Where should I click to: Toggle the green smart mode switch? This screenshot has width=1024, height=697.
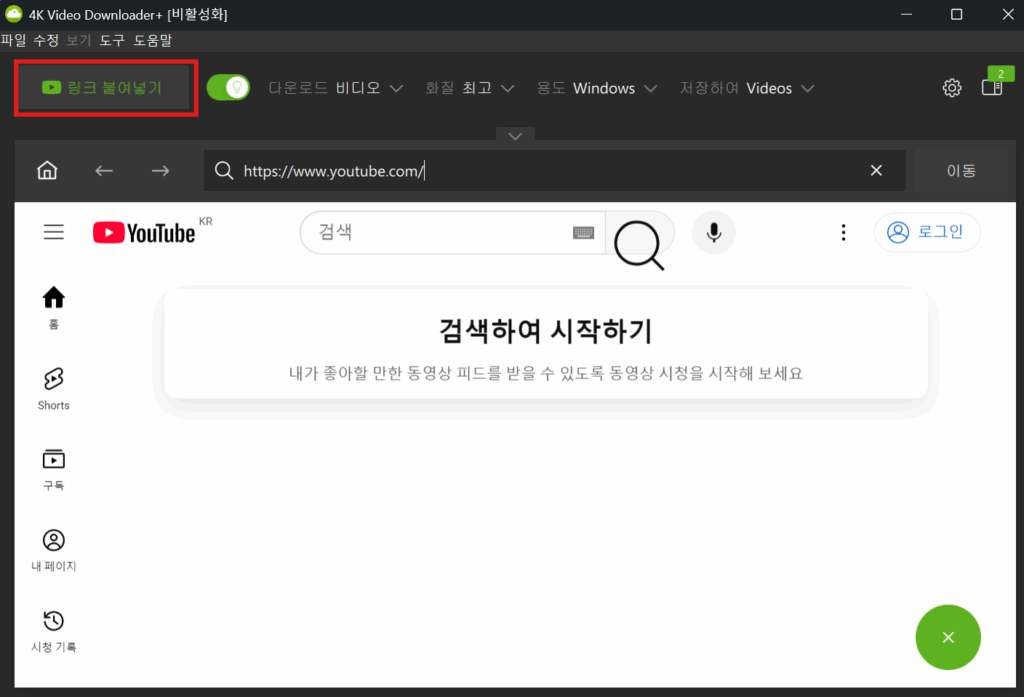(228, 88)
